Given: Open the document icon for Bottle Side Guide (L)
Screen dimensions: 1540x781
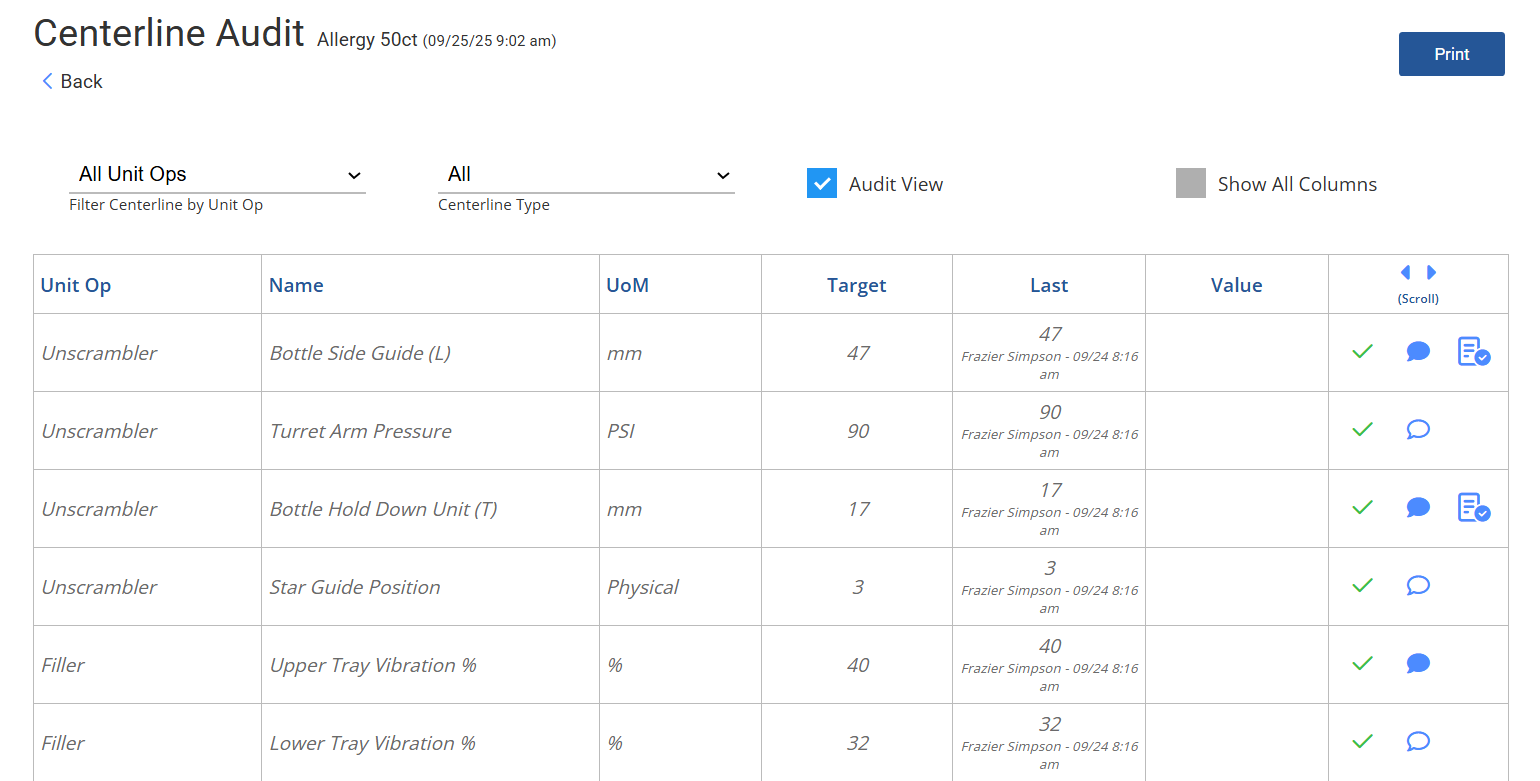Looking at the screenshot, I should (1473, 352).
